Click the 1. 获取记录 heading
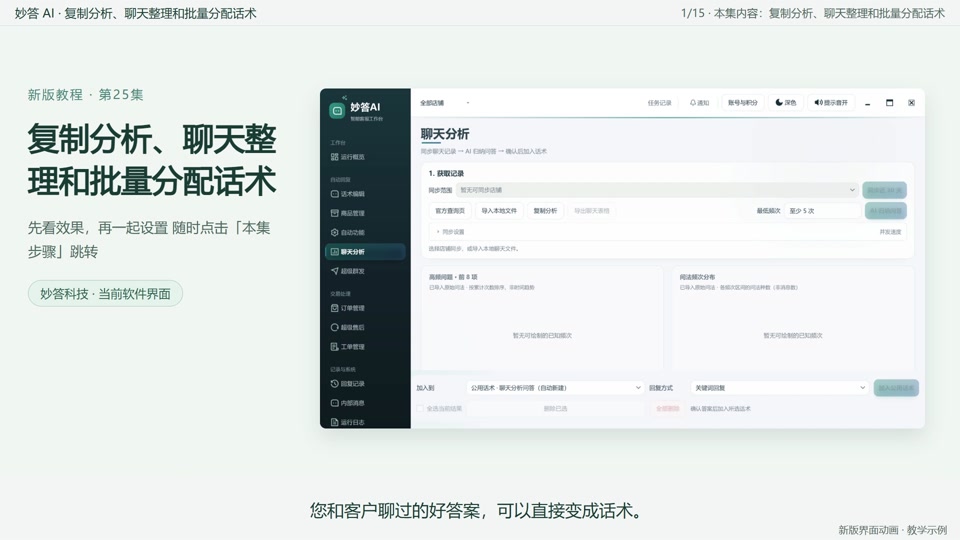Image resolution: width=960 pixels, height=540 pixels. point(446,173)
